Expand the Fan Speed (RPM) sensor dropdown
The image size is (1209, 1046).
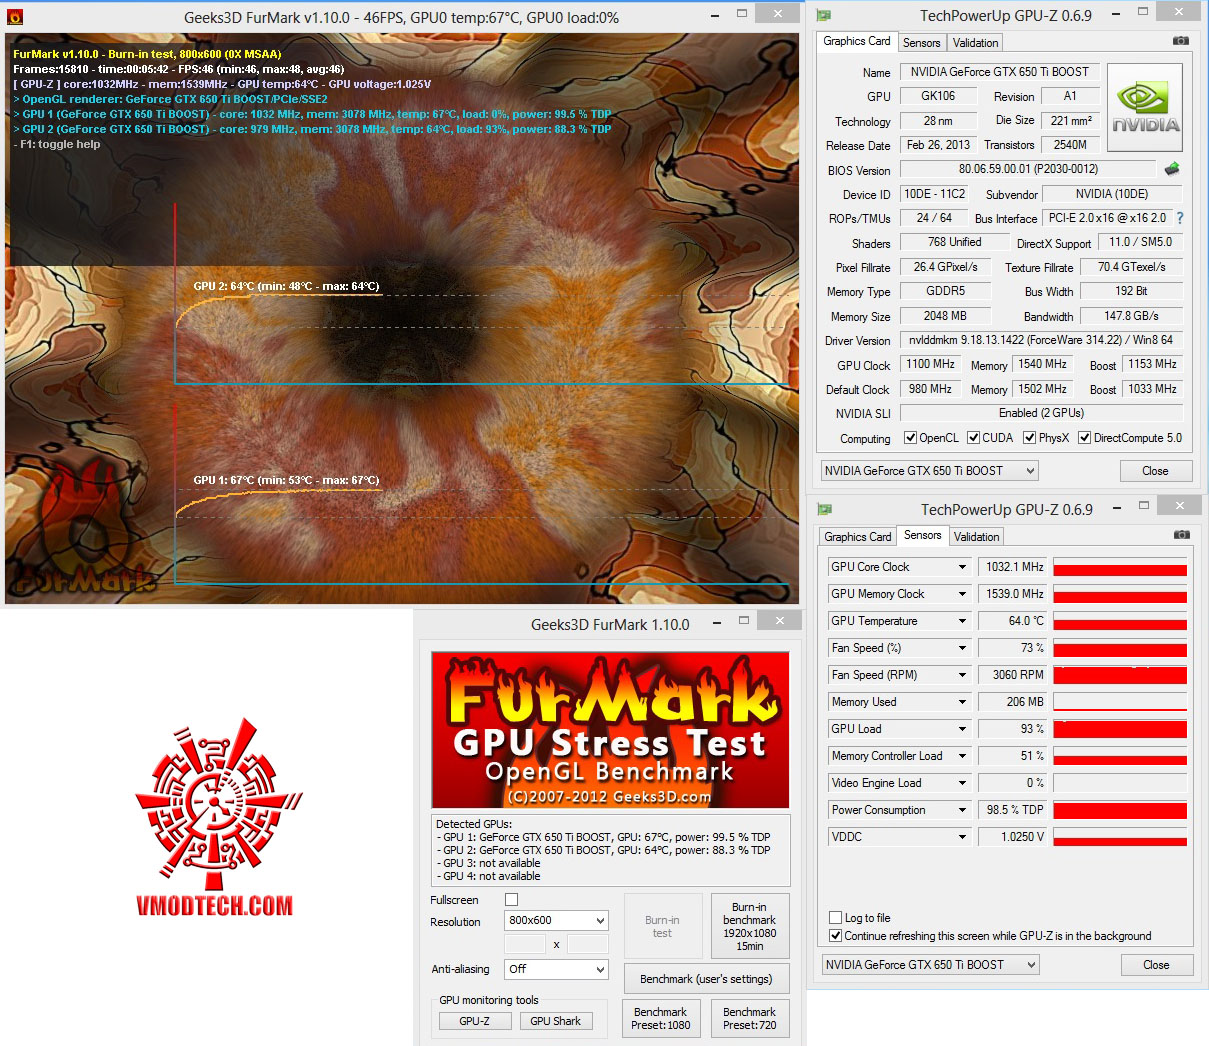click(962, 675)
